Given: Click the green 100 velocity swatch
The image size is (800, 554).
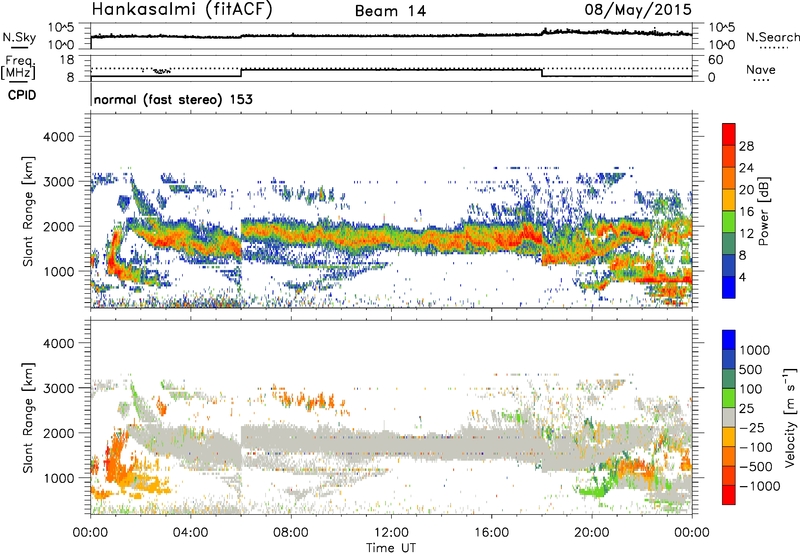Looking at the screenshot, I should coord(729,398).
